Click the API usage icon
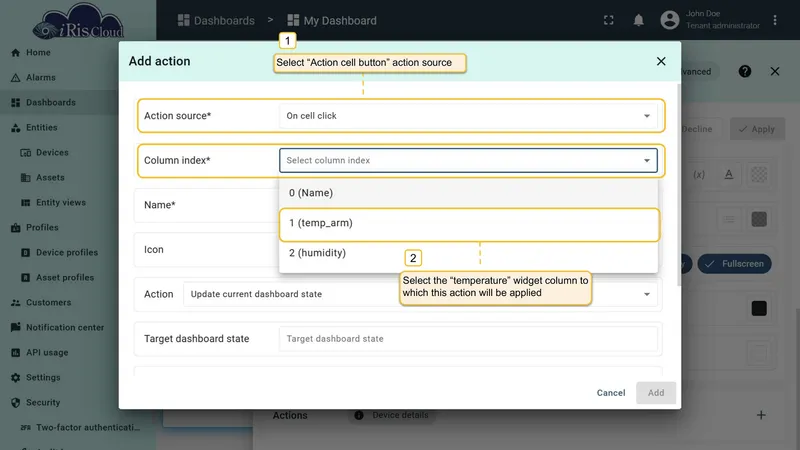Viewport: 800px width, 450px height. (15, 353)
